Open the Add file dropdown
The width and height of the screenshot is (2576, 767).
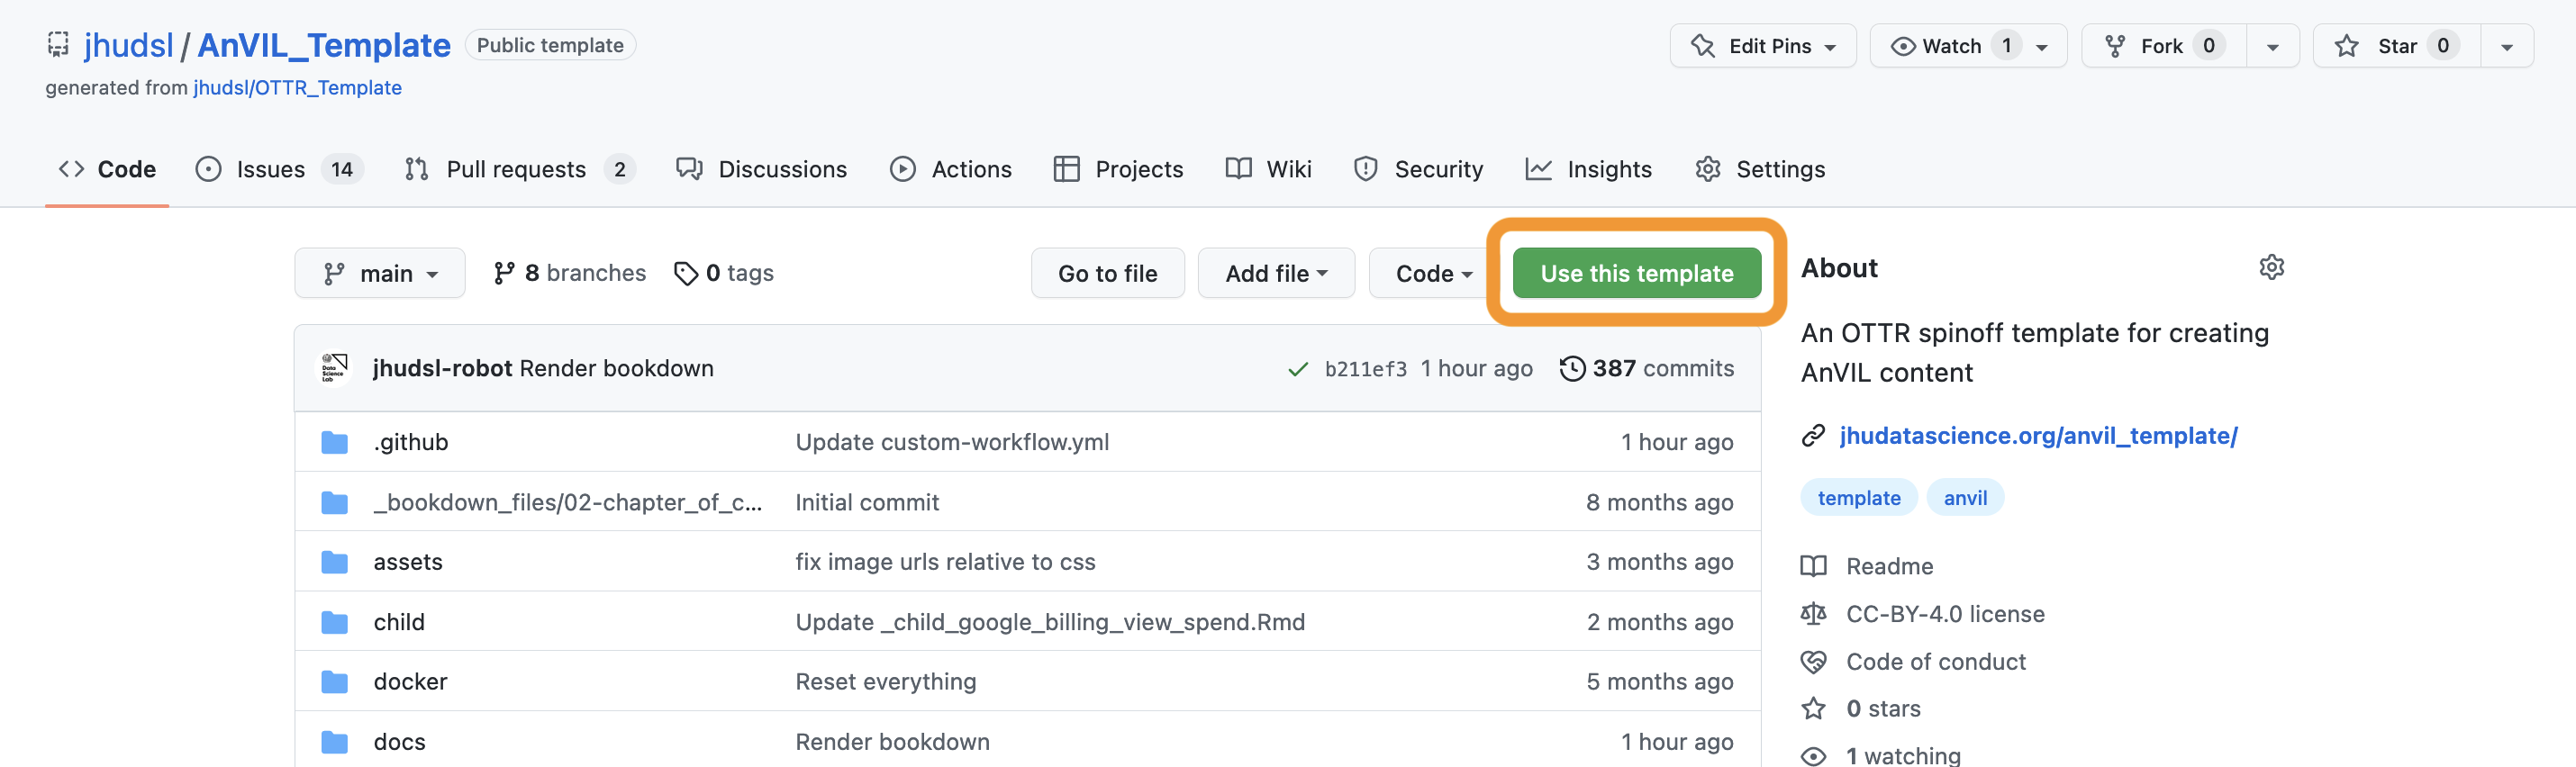[x=1276, y=273]
